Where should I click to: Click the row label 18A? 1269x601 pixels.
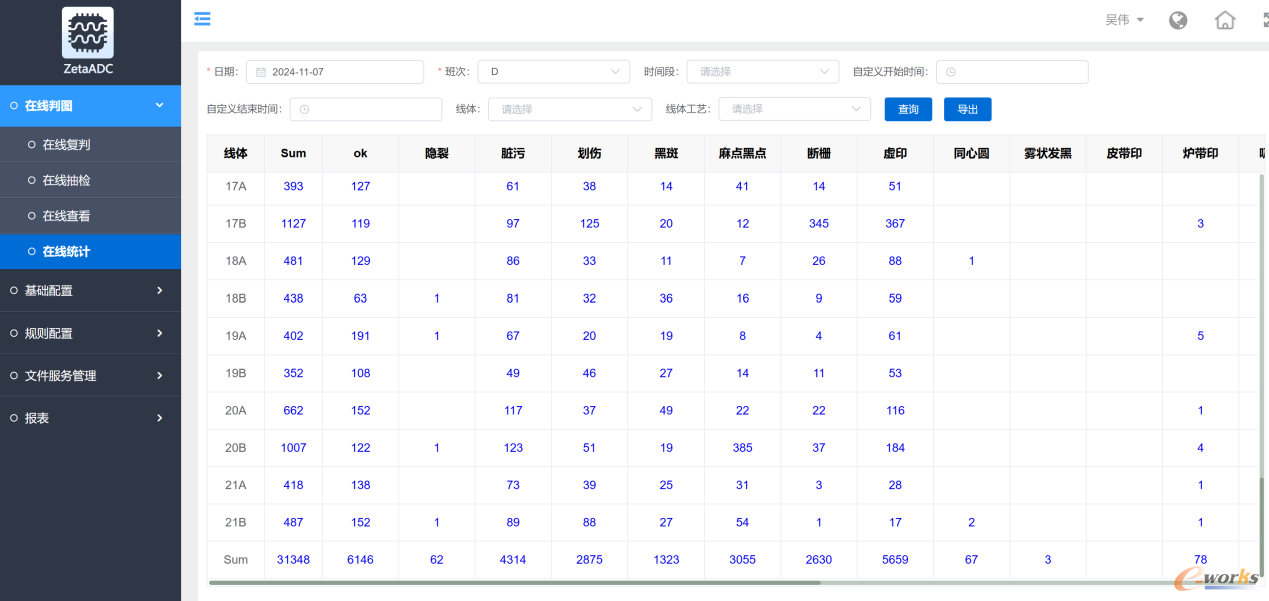click(x=236, y=261)
